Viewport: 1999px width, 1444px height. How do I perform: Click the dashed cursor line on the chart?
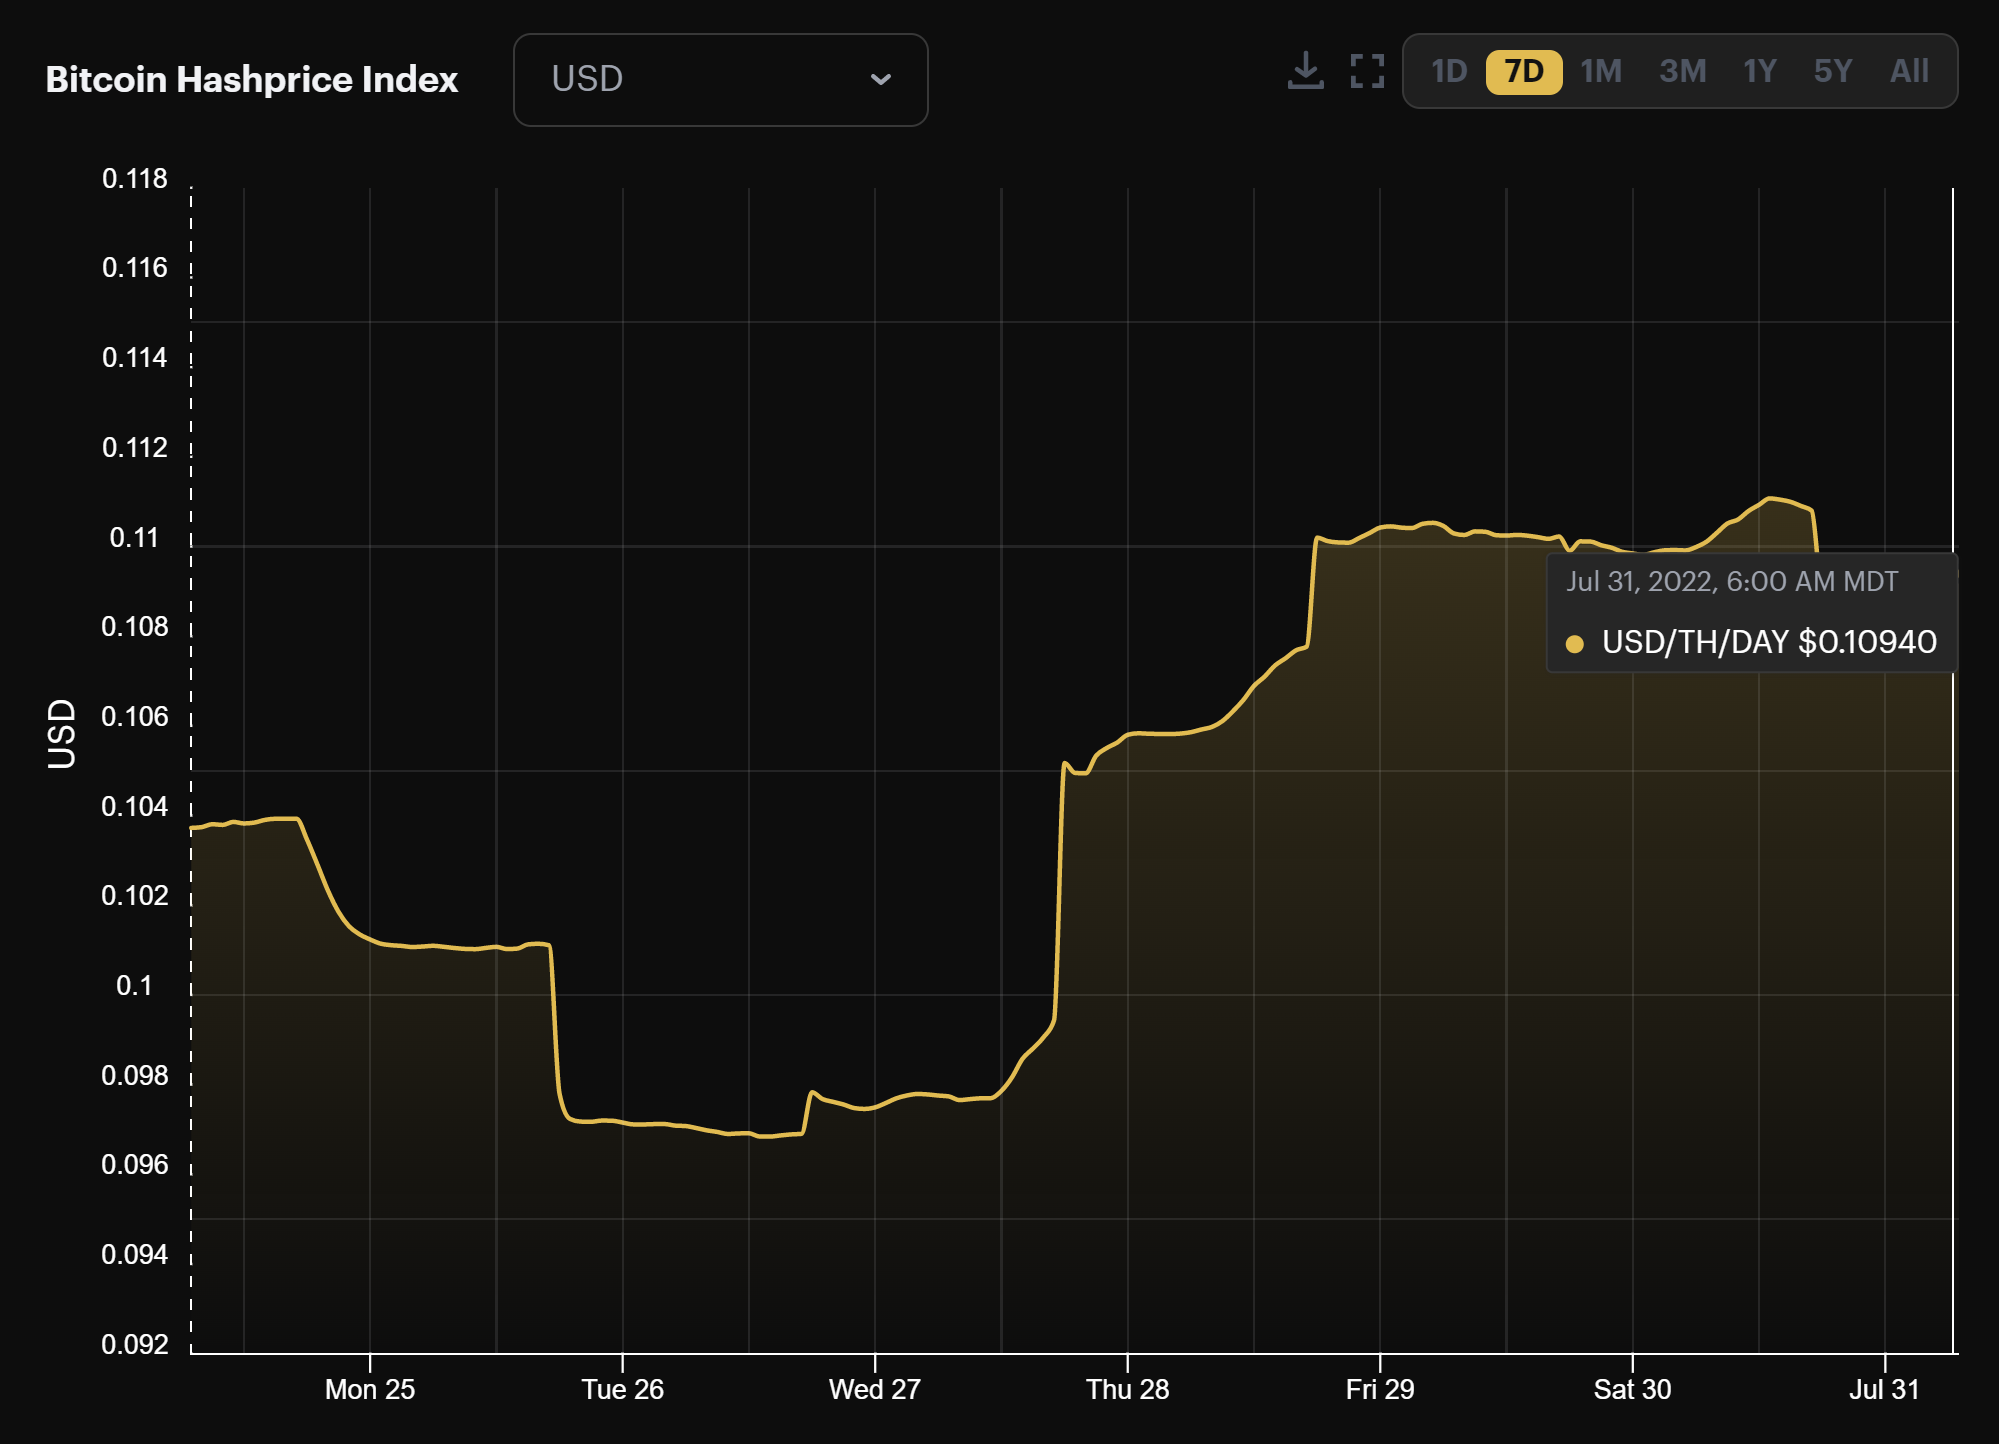pyautogui.click(x=191, y=750)
